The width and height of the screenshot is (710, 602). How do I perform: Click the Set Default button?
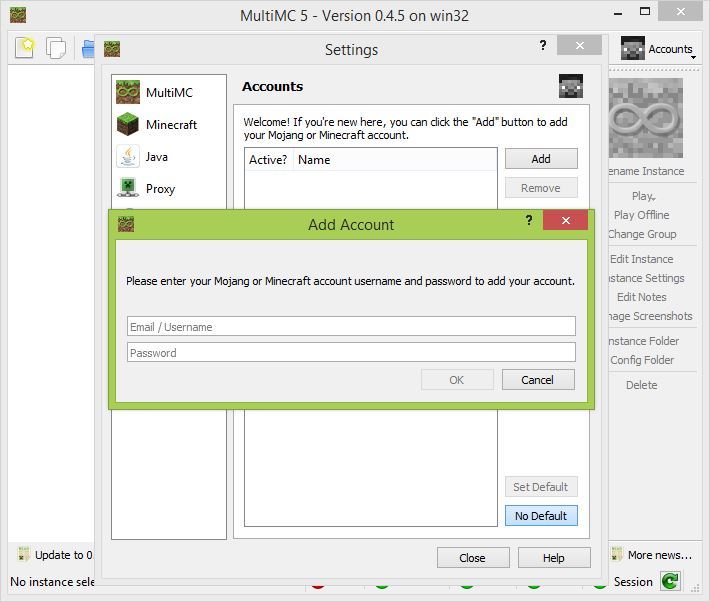click(x=541, y=487)
